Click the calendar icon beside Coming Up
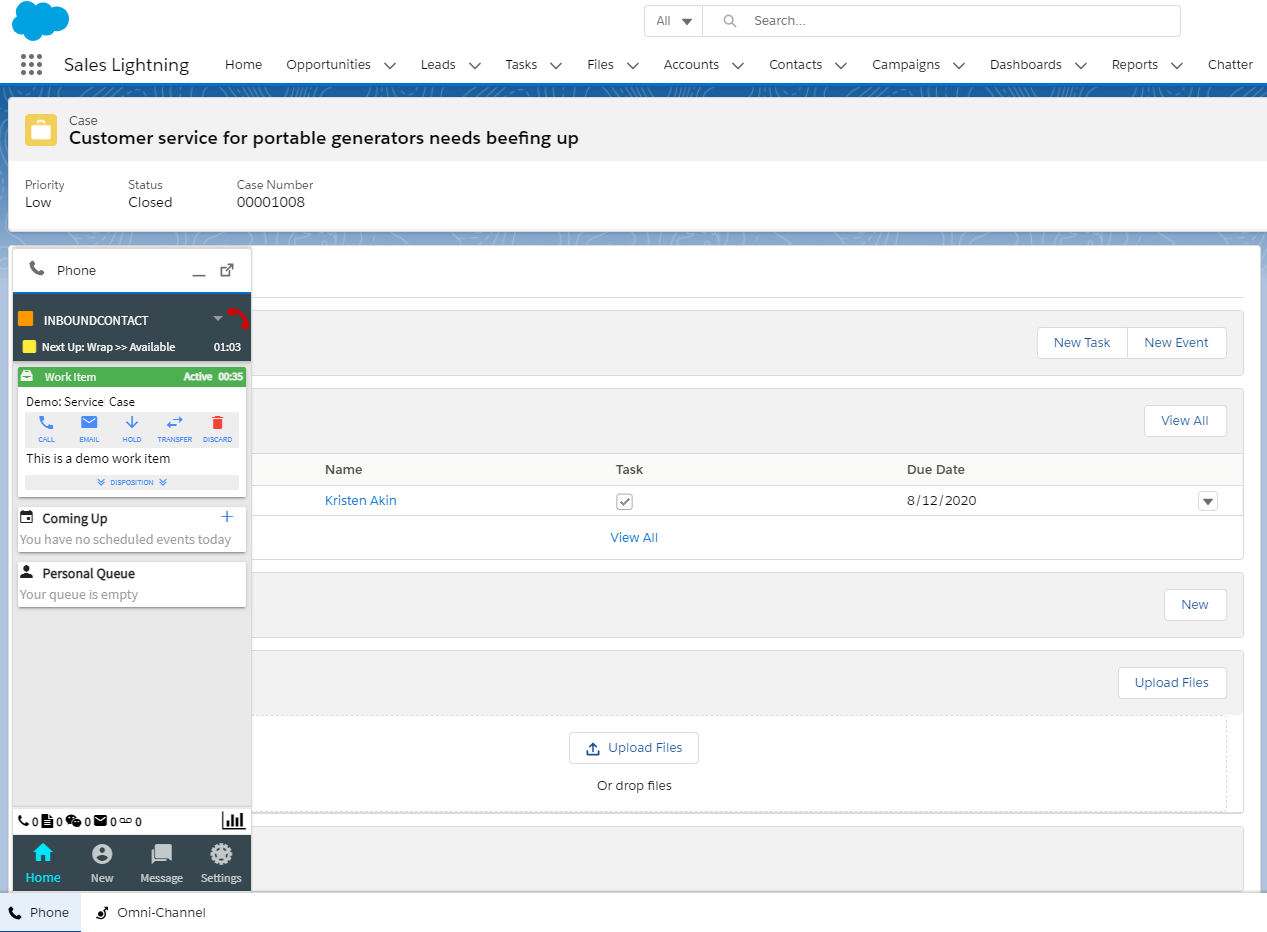 click(27, 518)
